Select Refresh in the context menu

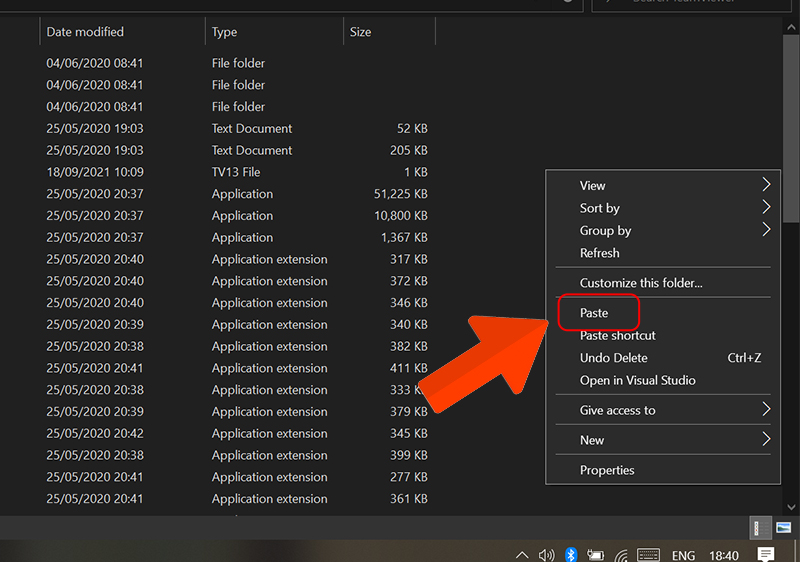pos(600,253)
